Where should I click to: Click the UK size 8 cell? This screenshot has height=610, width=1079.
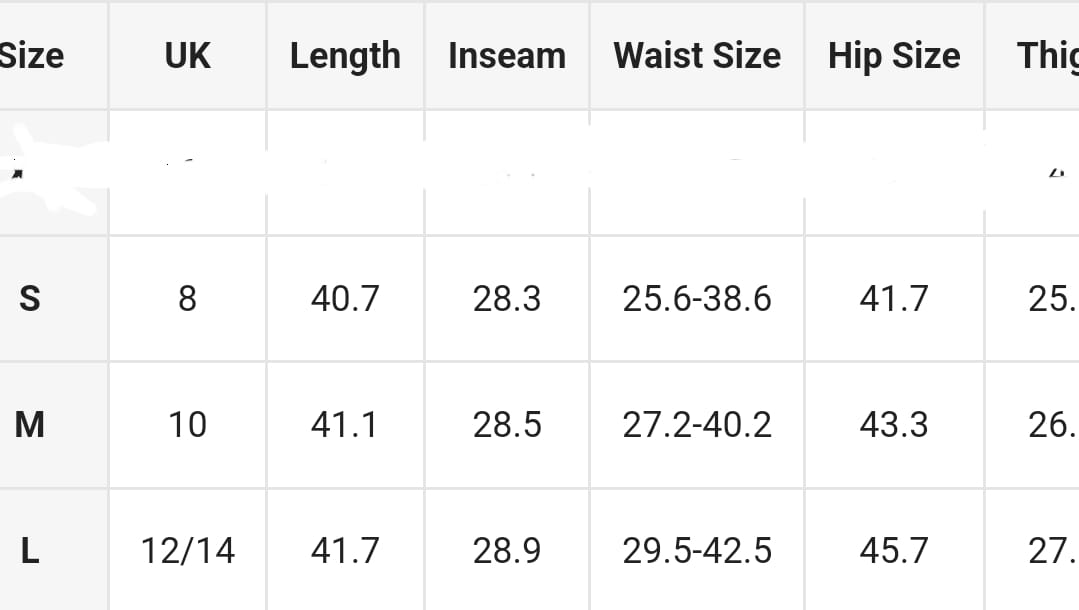click(187, 298)
